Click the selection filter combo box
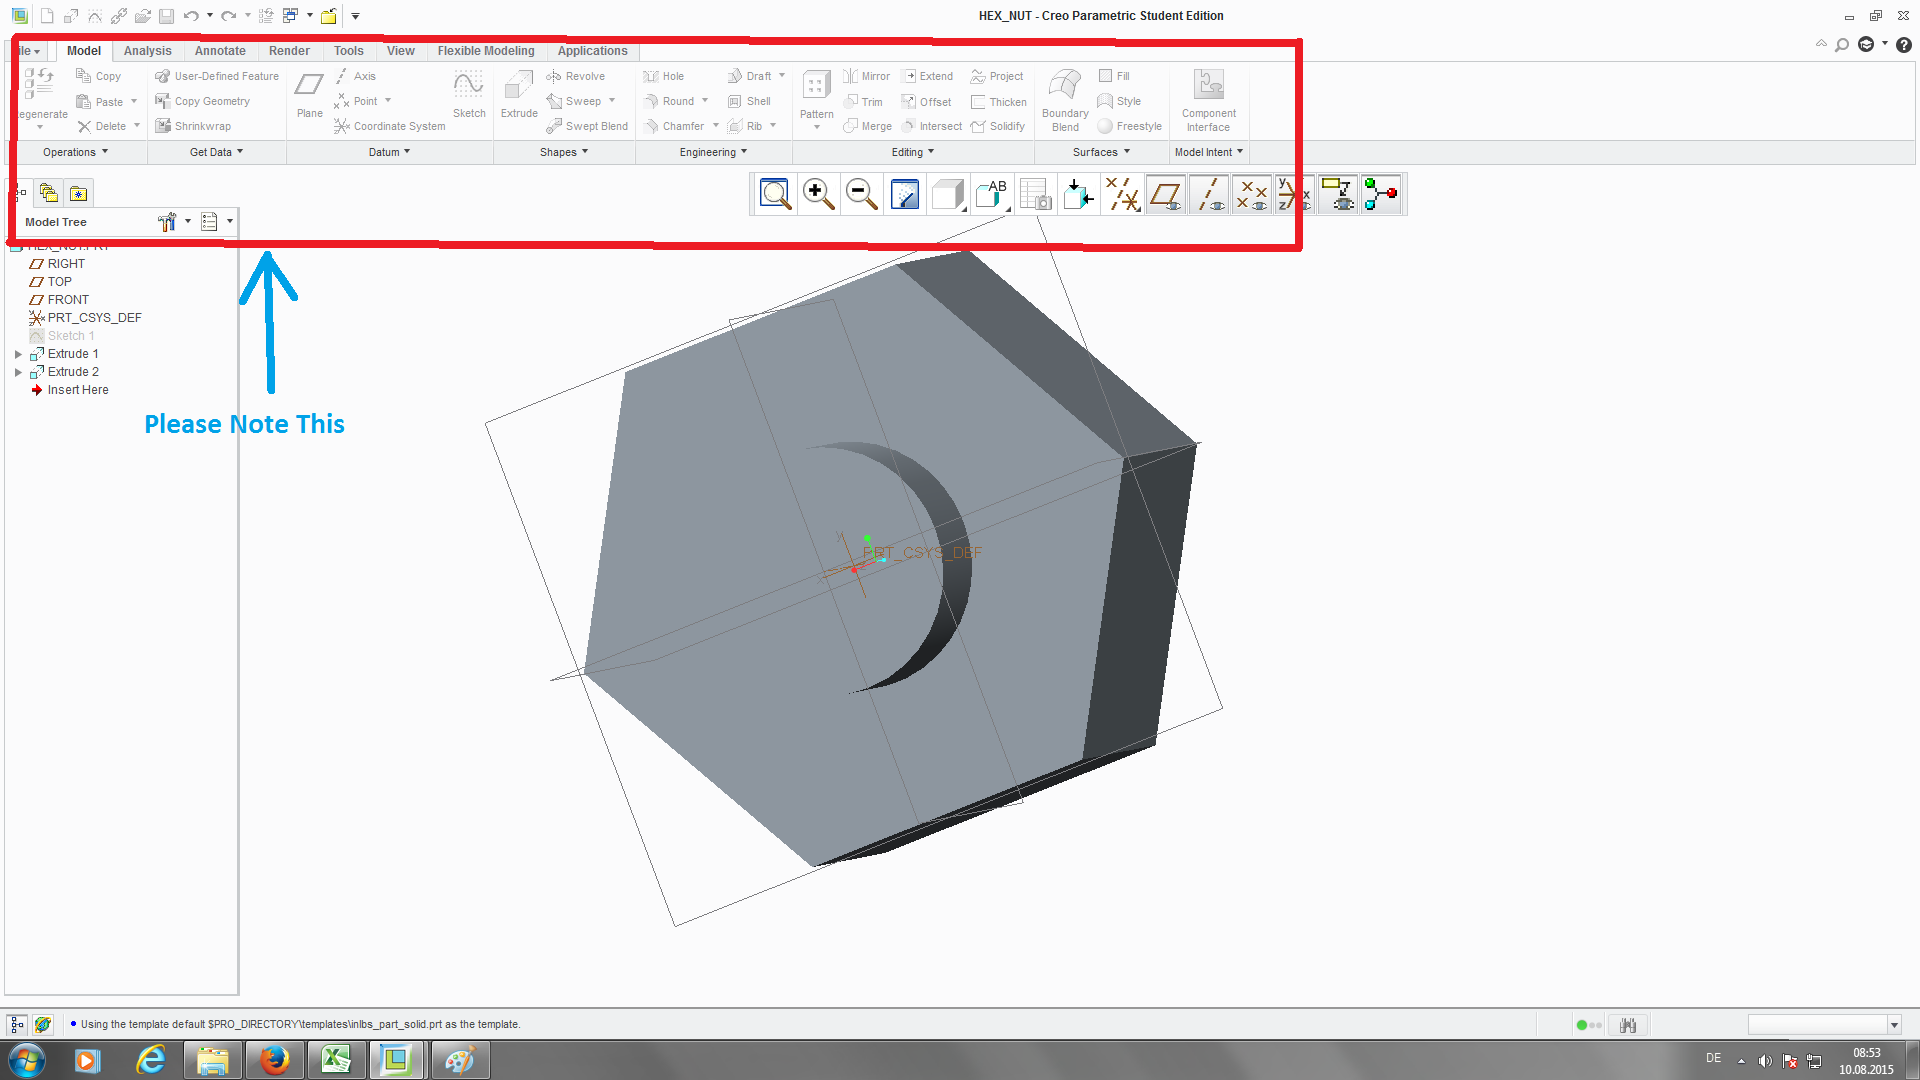The width and height of the screenshot is (1920, 1080). (1823, 1024)
